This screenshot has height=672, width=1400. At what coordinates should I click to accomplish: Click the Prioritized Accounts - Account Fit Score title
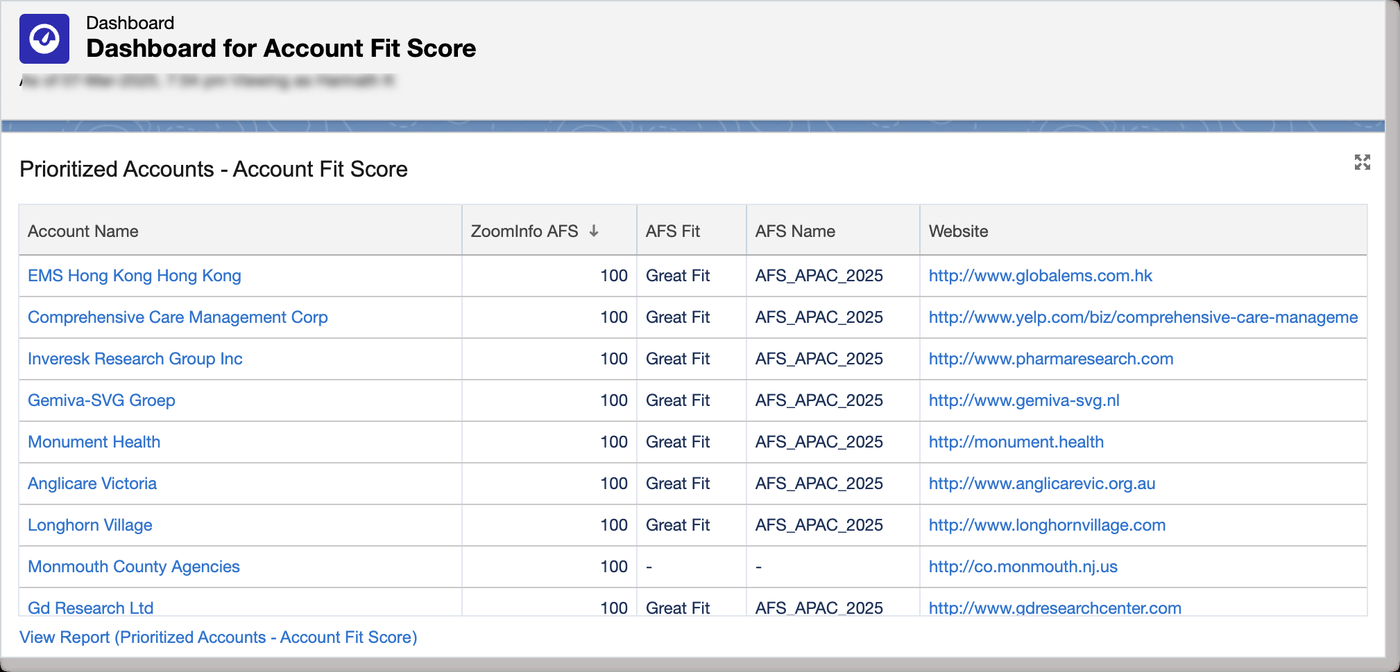click(213, 169)
